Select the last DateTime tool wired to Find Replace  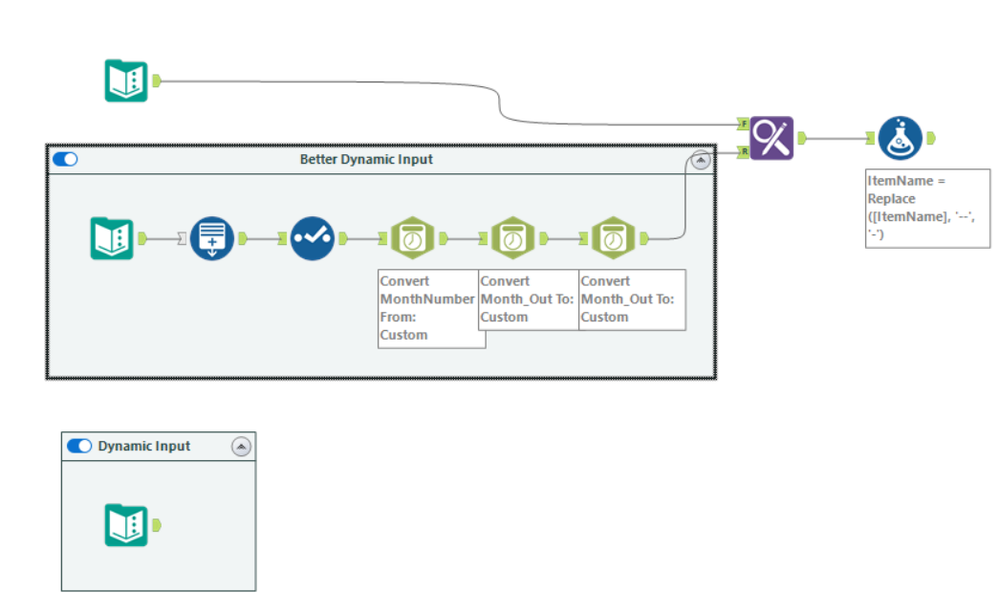613,238
